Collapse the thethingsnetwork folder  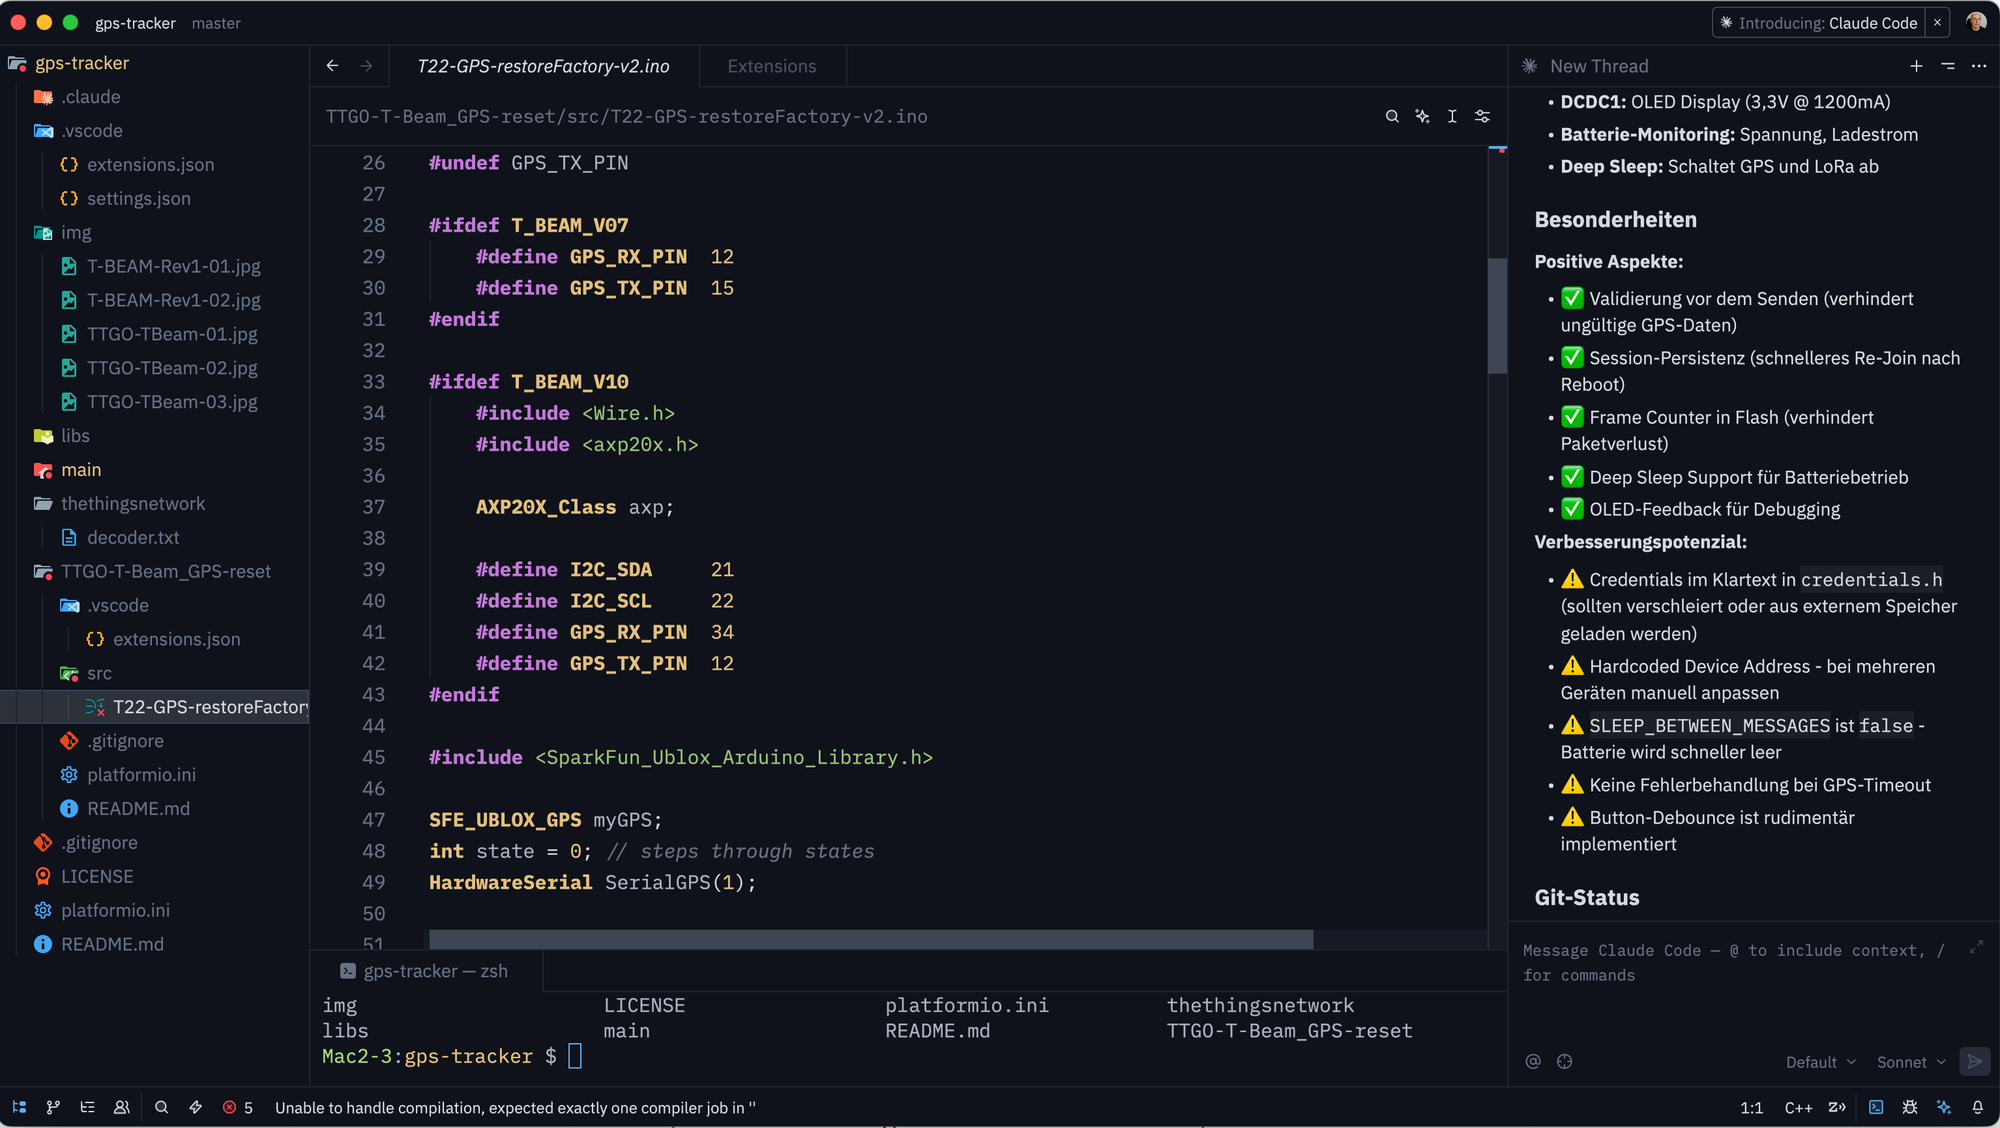pyautogui.click(x=132, y=503)
